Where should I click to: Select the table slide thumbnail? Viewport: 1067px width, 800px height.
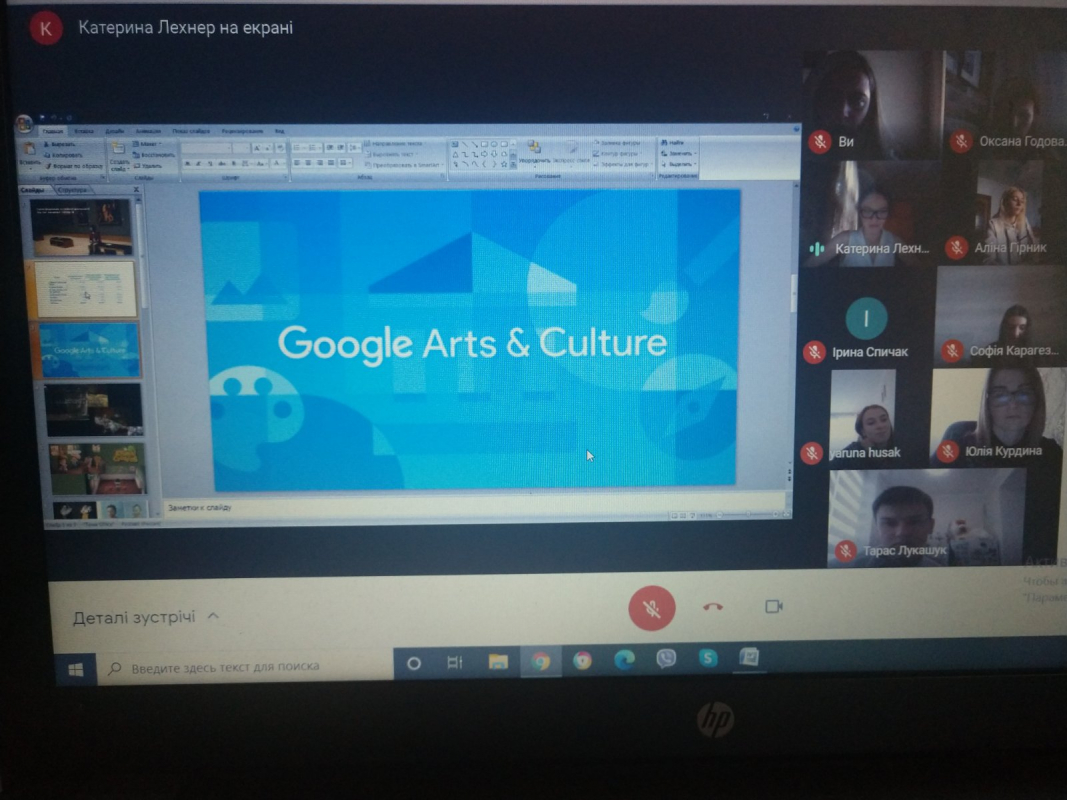[85, 290]
